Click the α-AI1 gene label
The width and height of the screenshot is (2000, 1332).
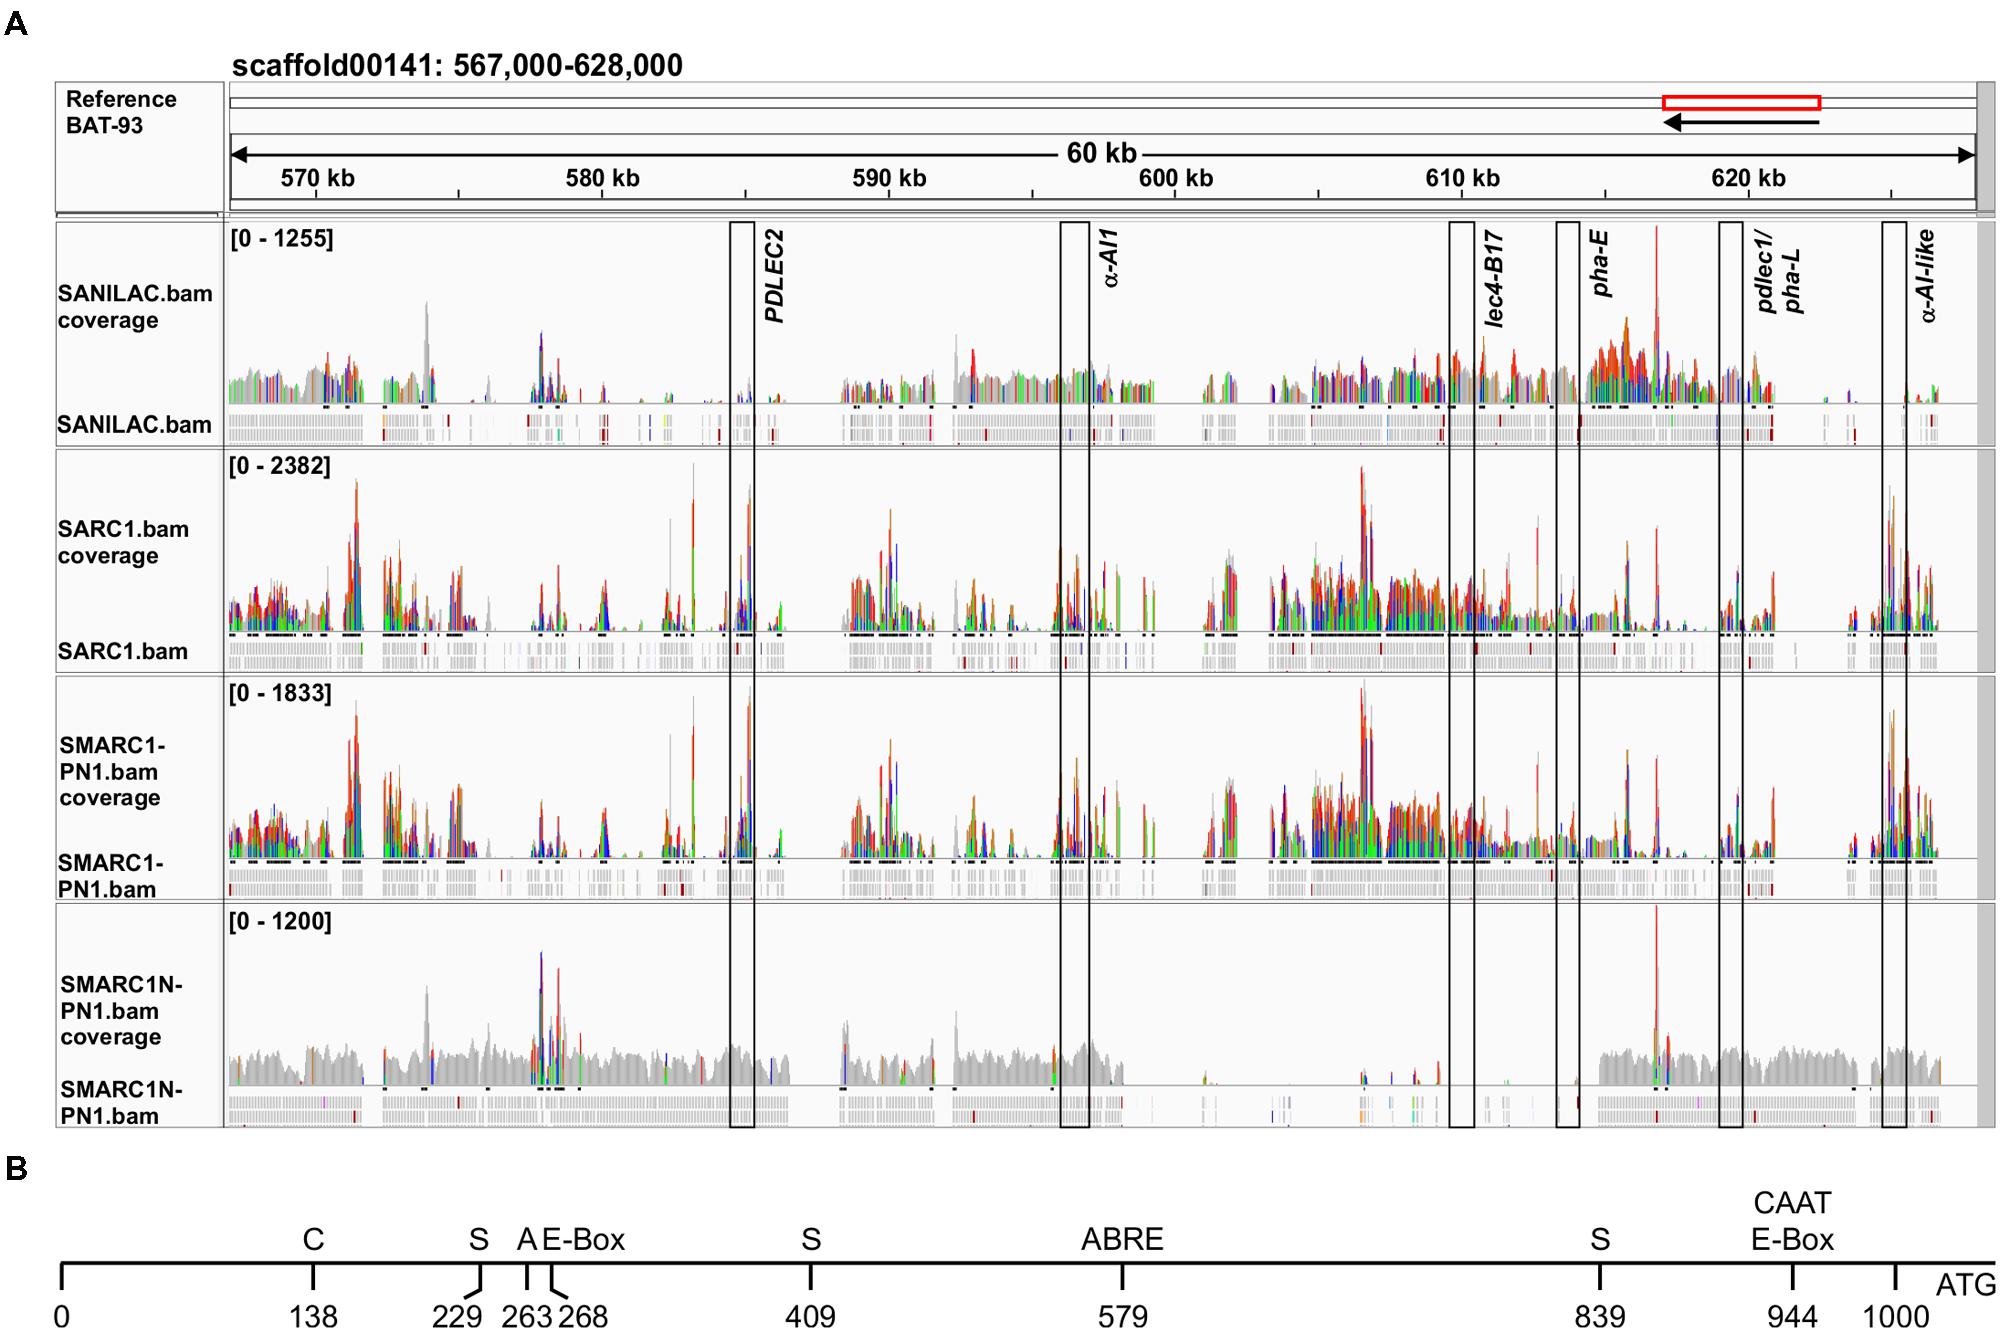tap(1109, 258)
